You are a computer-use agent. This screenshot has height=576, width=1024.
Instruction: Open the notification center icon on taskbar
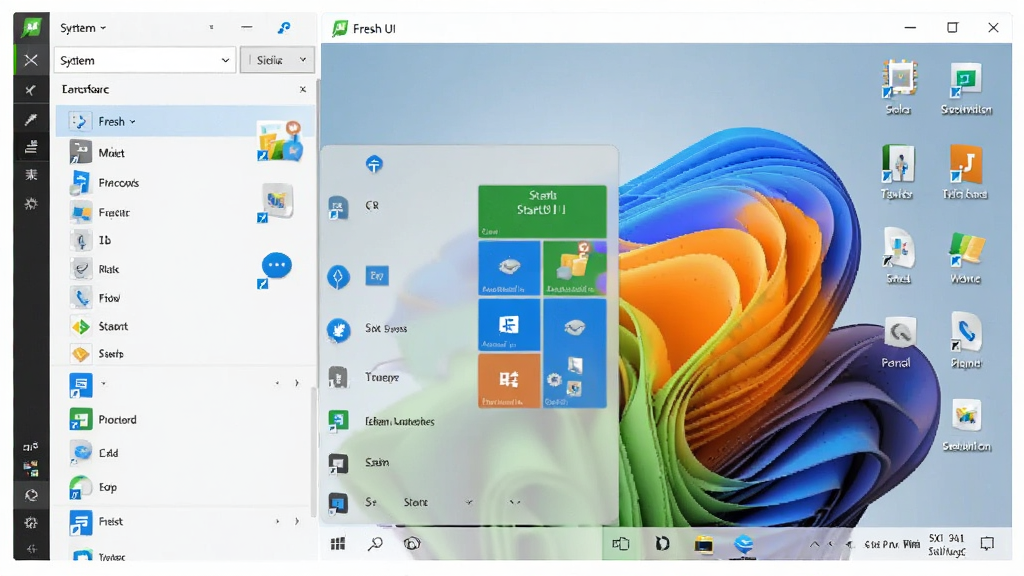987,543
